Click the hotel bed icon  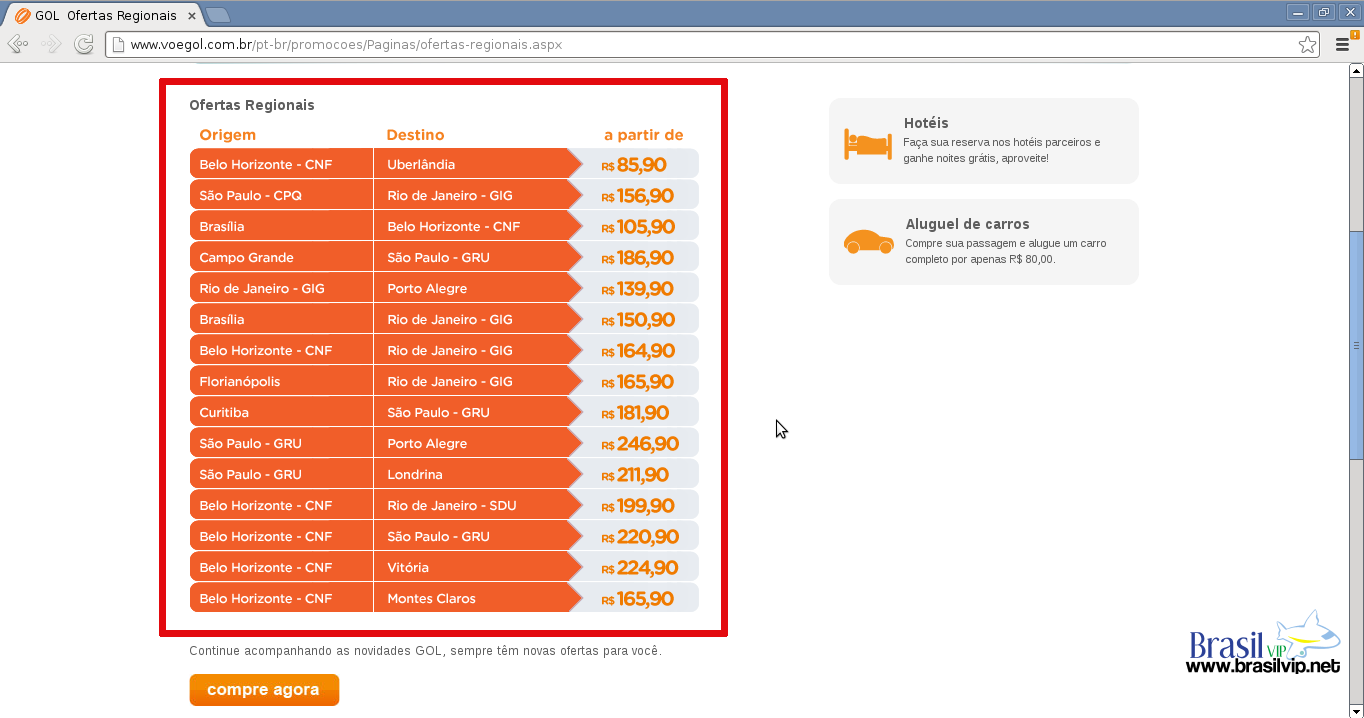click(867, 143)
